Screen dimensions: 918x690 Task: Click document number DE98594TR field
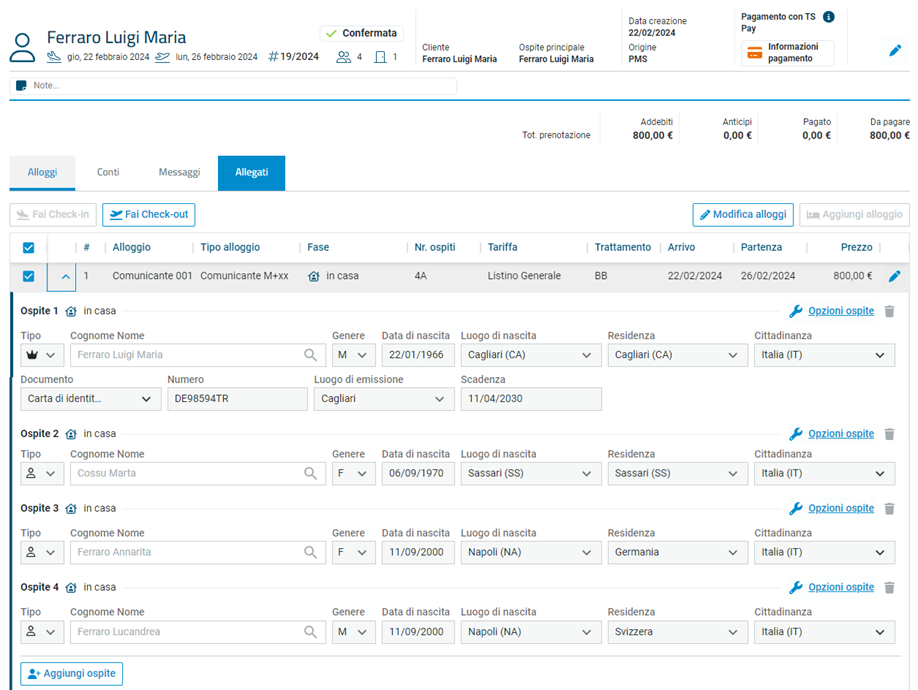pos(237,399)
